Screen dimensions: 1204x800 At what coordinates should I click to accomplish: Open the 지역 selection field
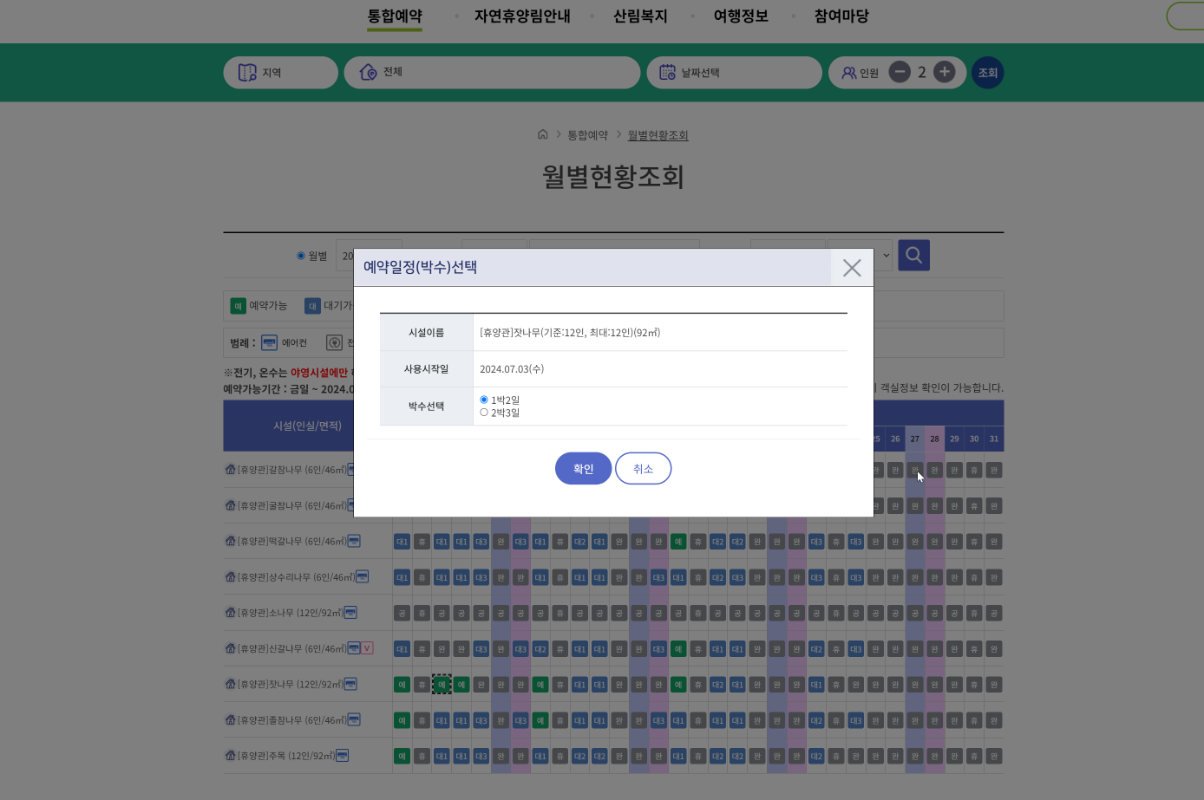(x=280, y=72)
